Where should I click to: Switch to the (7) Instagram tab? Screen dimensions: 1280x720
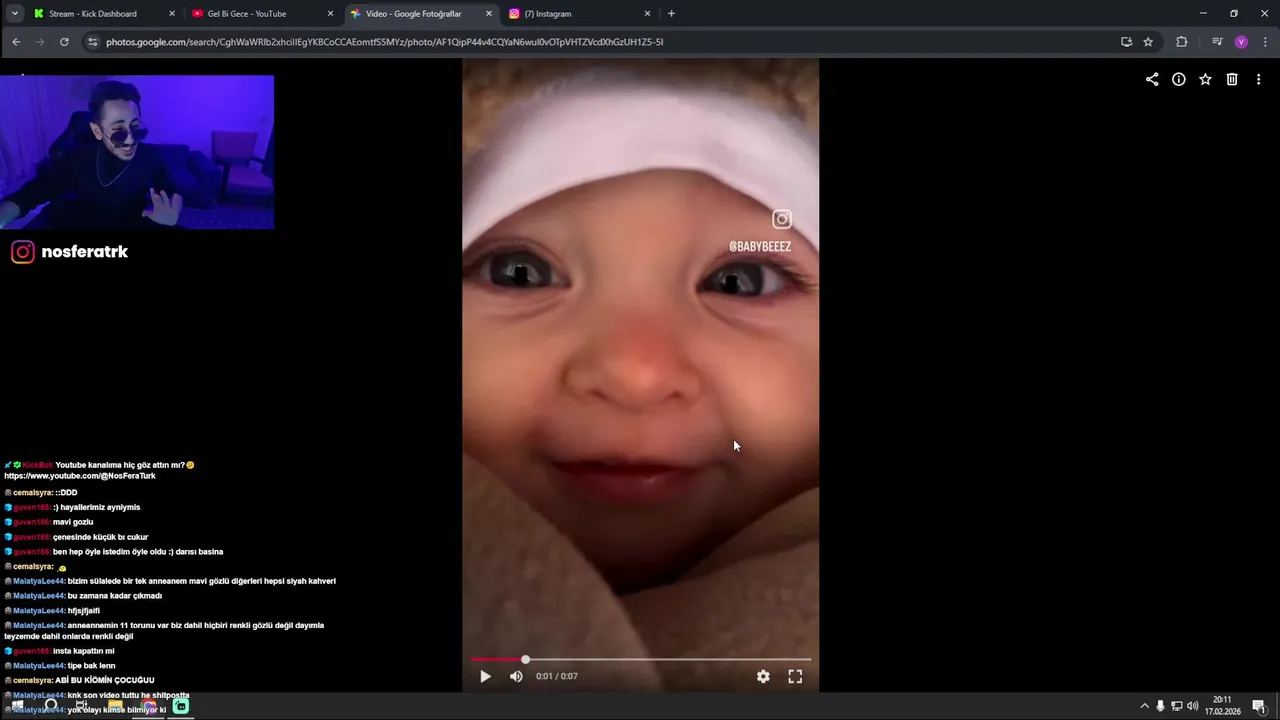(x=548, y=14)
